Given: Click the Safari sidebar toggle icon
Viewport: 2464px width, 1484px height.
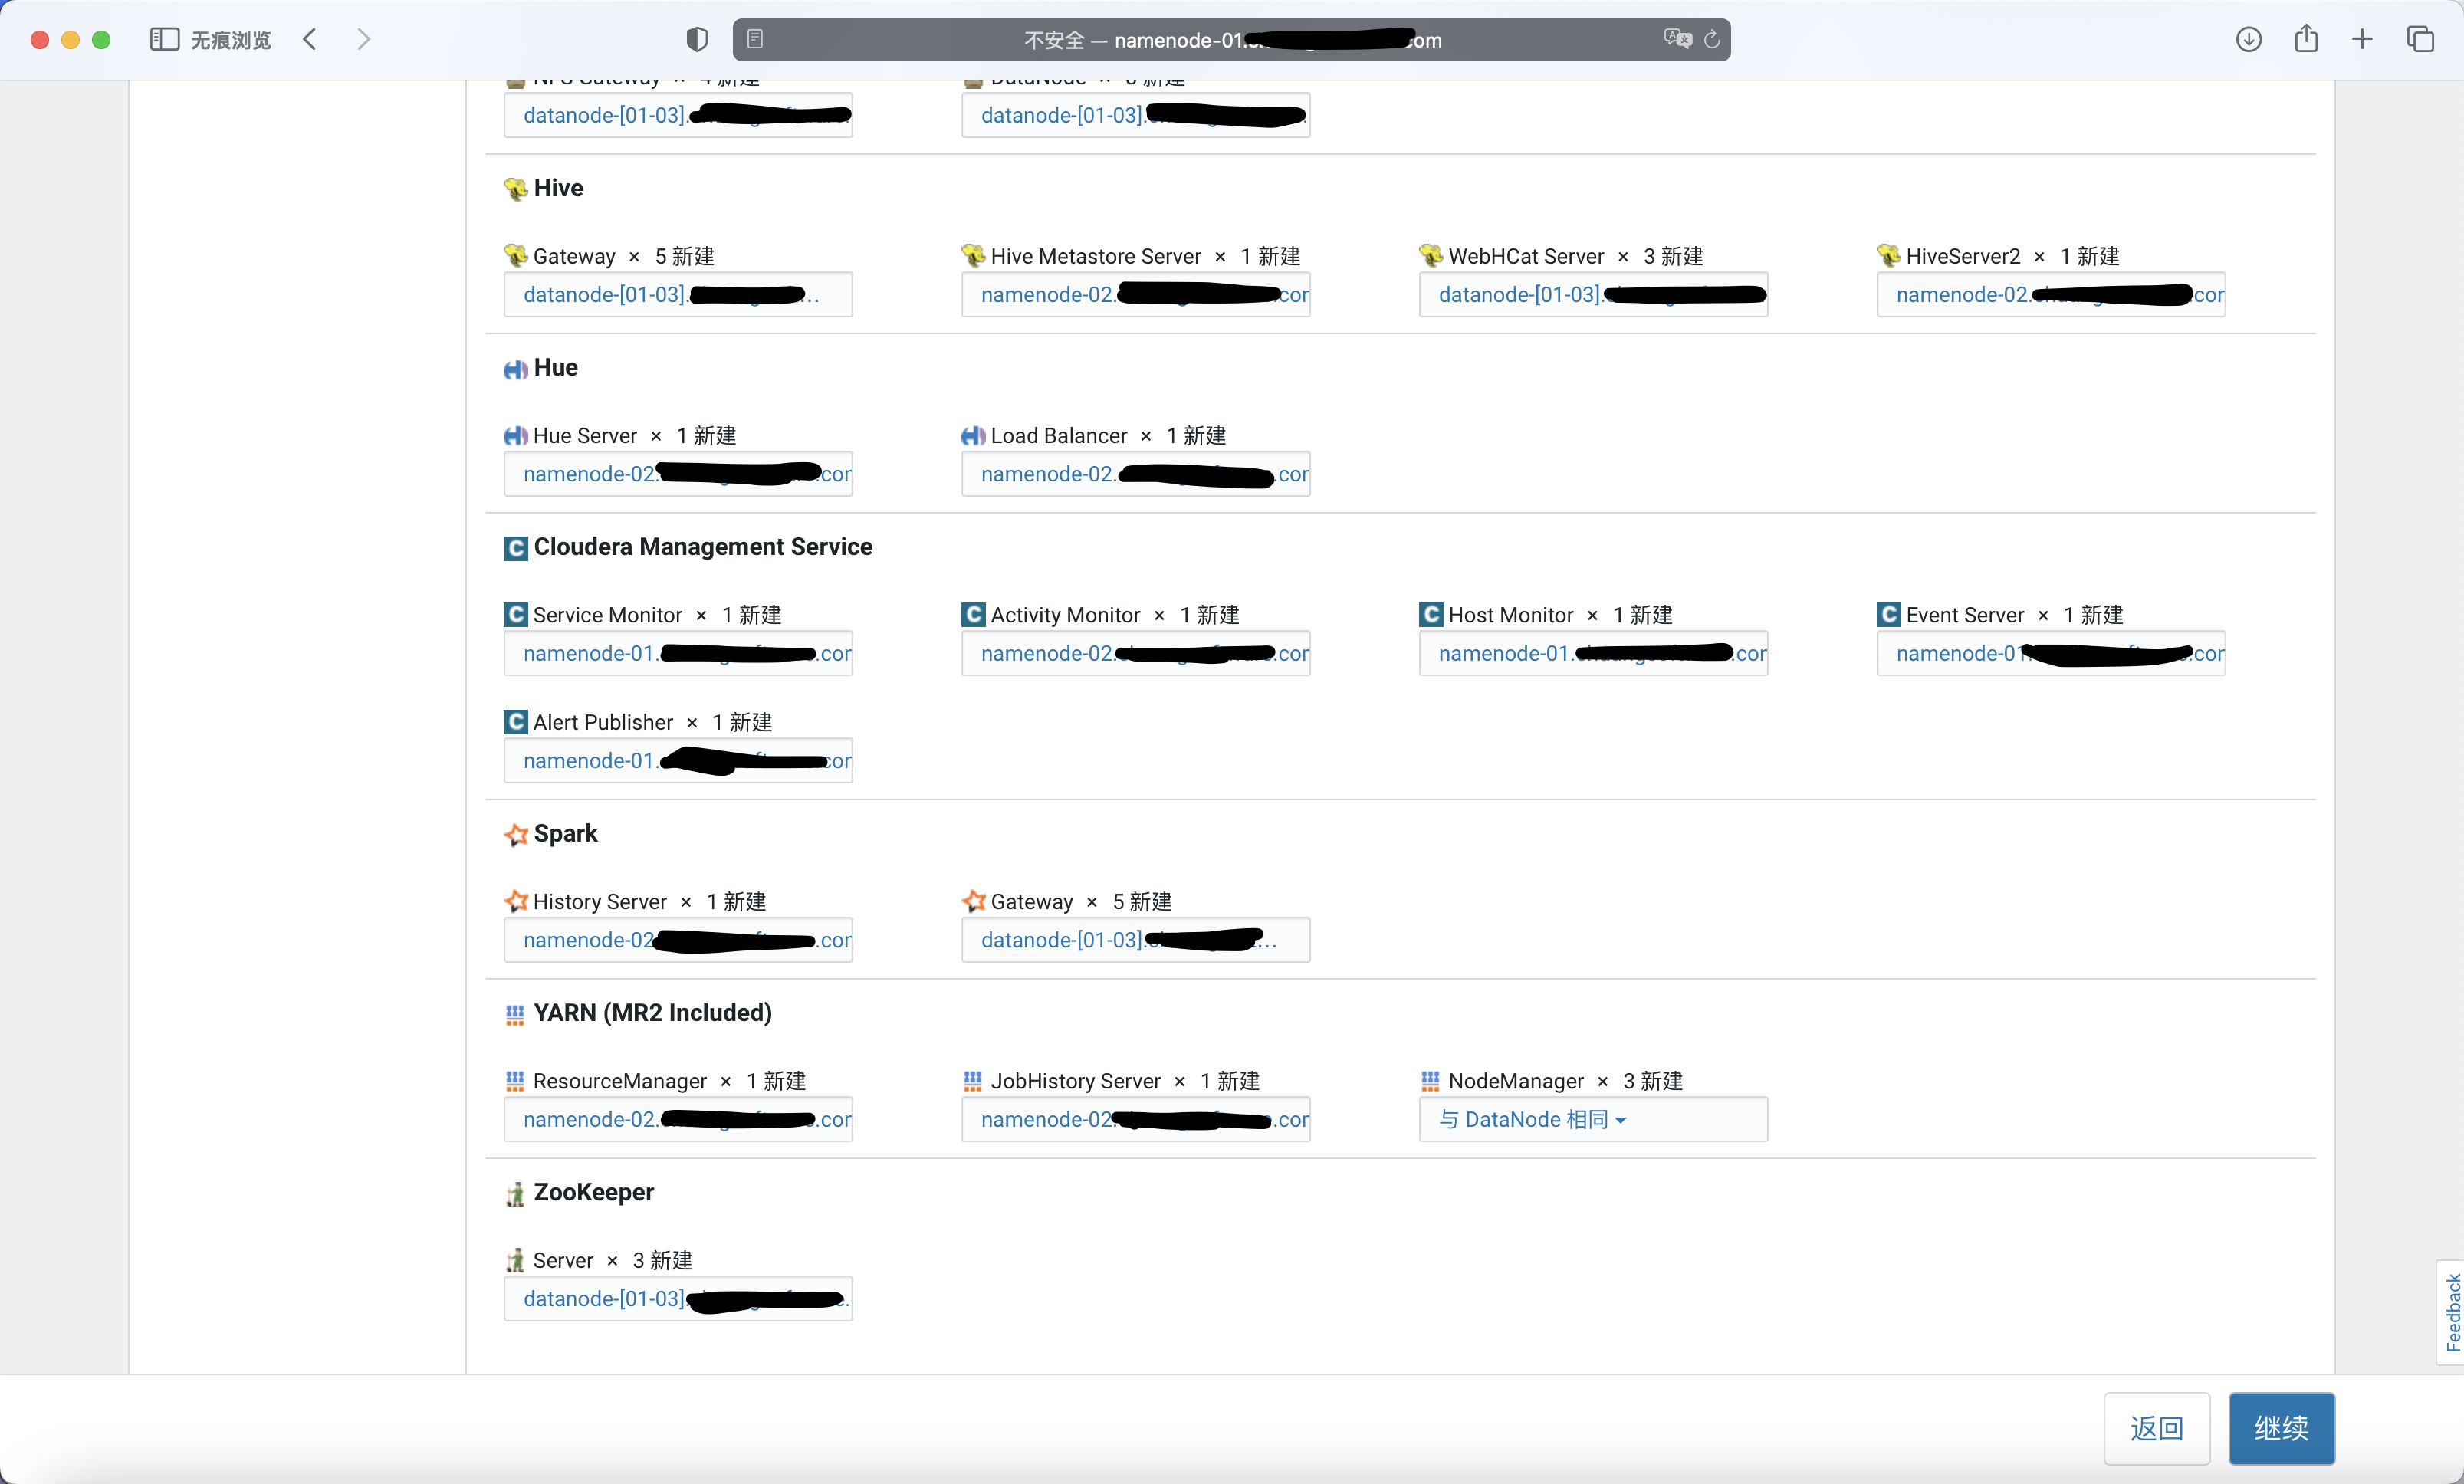Looking at the screenshot, I should click(x=163, y=39).
